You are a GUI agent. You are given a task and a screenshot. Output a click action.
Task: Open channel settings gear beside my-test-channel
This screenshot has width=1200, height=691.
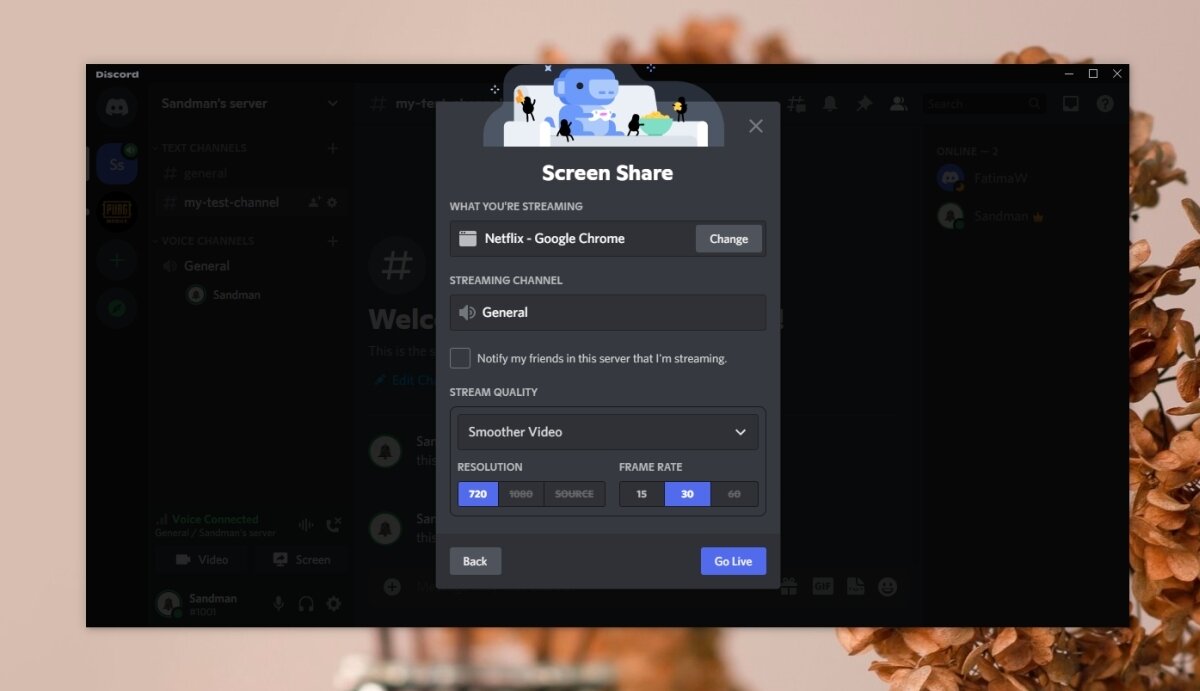pos(332,202)
